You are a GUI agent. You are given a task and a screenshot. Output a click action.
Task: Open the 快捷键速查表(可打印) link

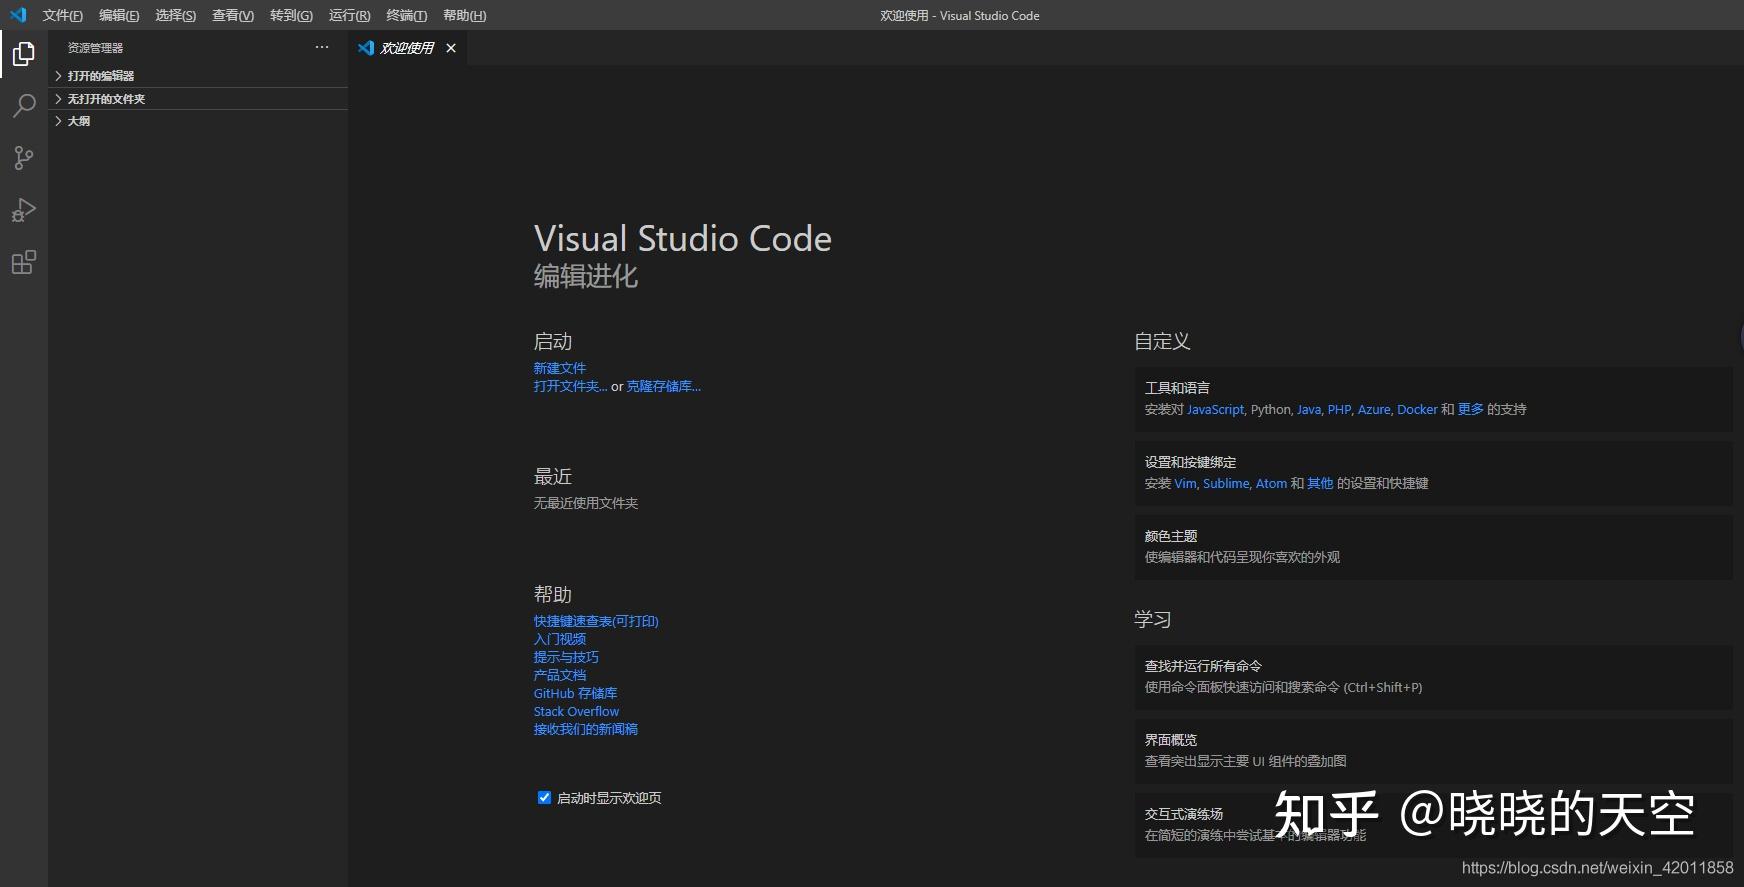[596, 621]
